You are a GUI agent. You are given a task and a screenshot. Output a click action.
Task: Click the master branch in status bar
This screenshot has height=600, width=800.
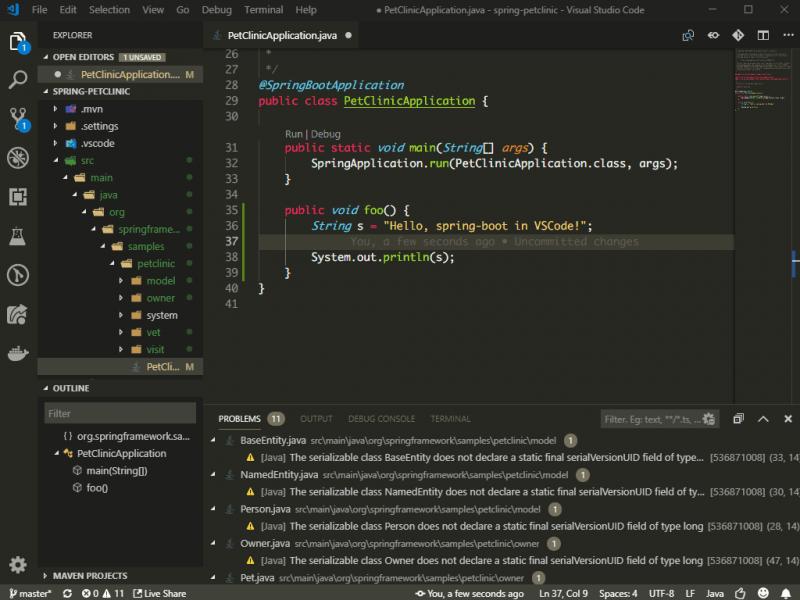(30, 593)
